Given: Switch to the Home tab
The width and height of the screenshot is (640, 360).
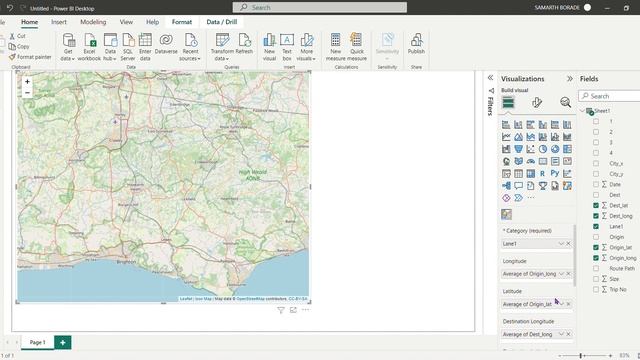Looking at the screenshot, I should [29, 22].
